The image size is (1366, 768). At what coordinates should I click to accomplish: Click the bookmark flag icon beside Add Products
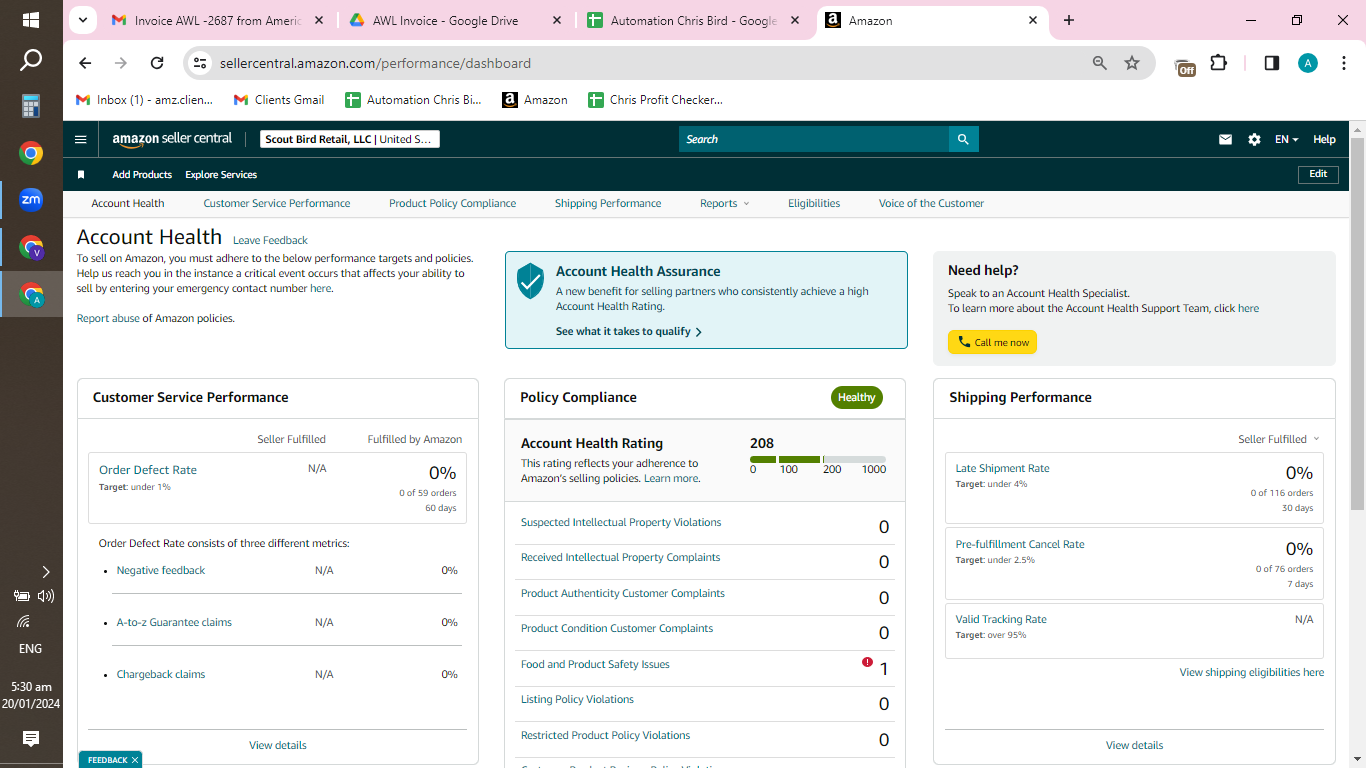tap(81, 174)
